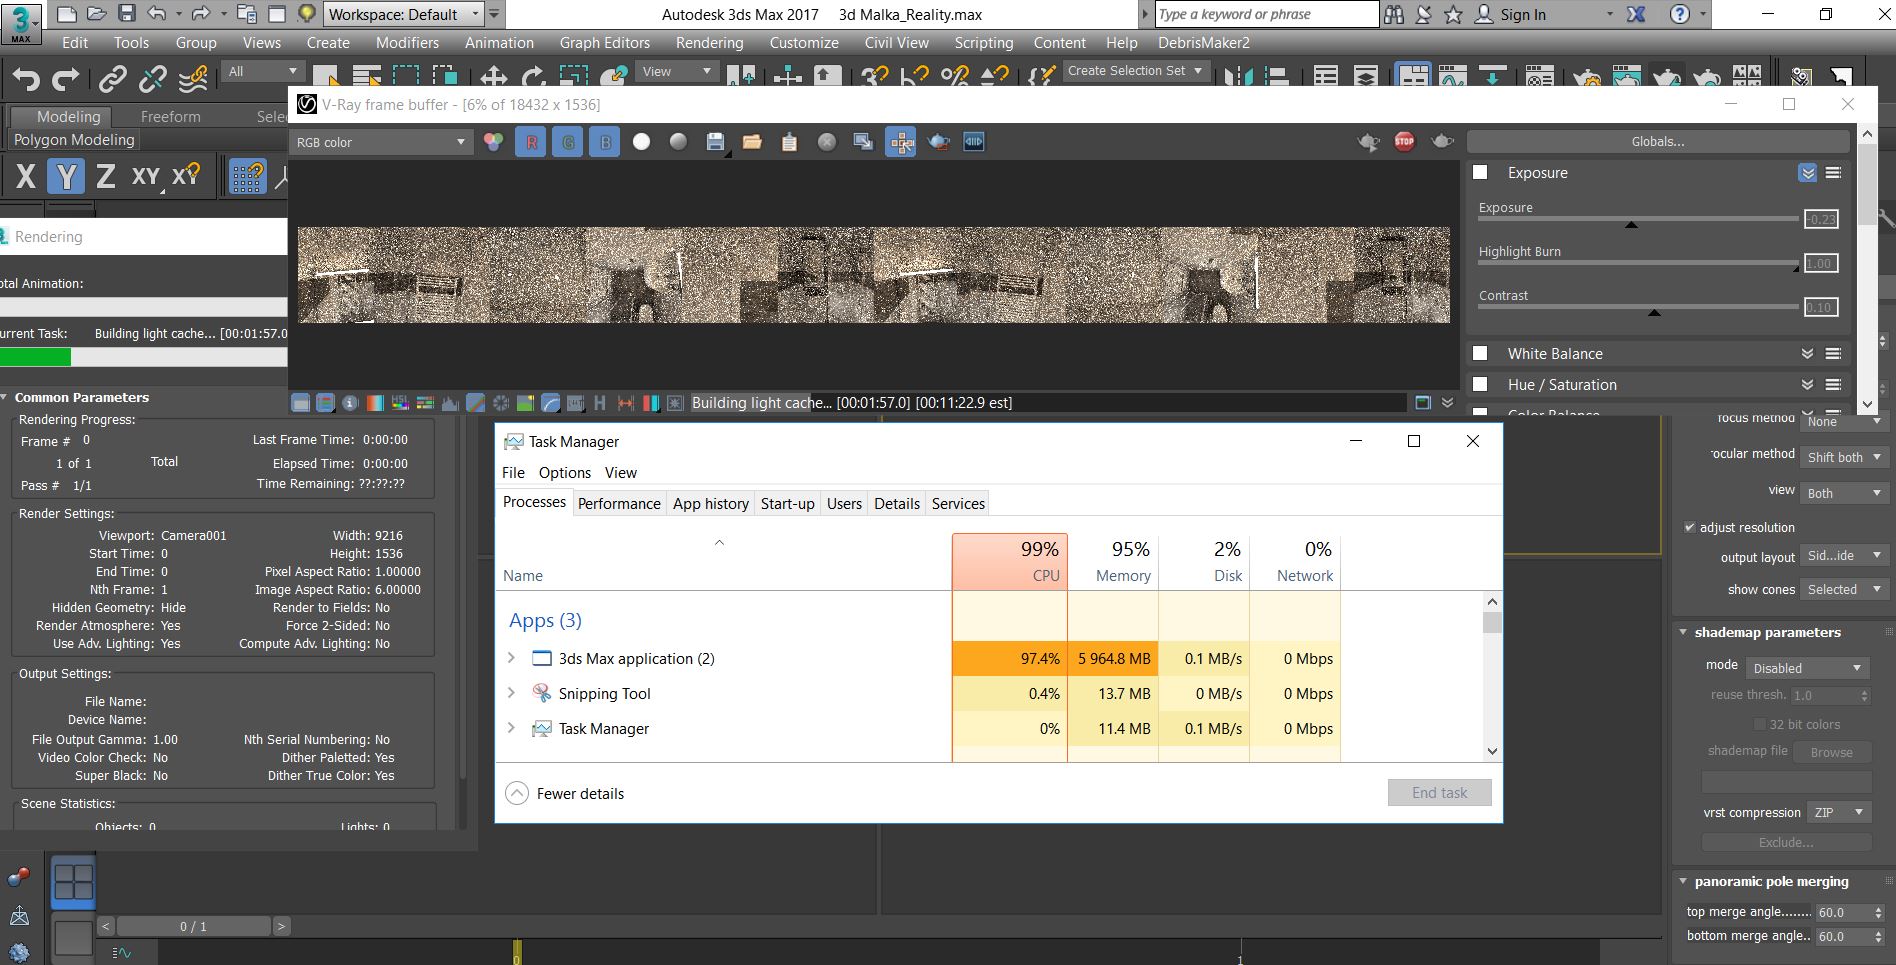Click the Snipping Tool process icon
This screenshot has width=1896, height=965.
tap(541, 693)
